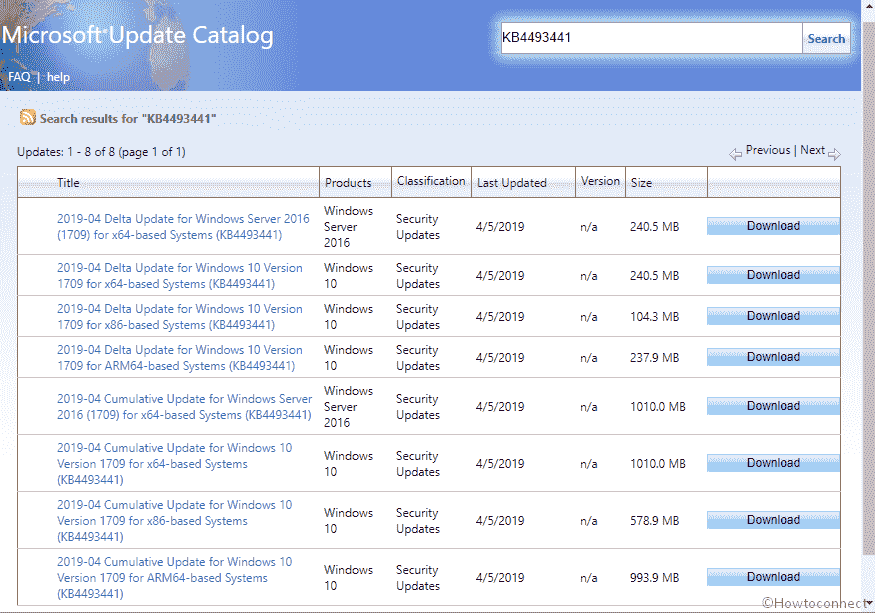
Task: Download the 993.9 MB ARM64 Cumulative Update
Action: 773,577
